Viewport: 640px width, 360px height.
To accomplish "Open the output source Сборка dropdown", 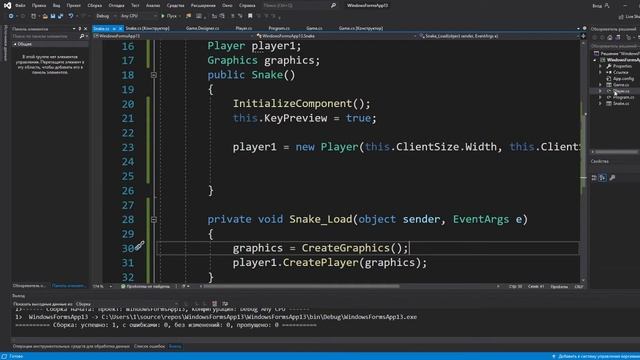I will [127, 304].
